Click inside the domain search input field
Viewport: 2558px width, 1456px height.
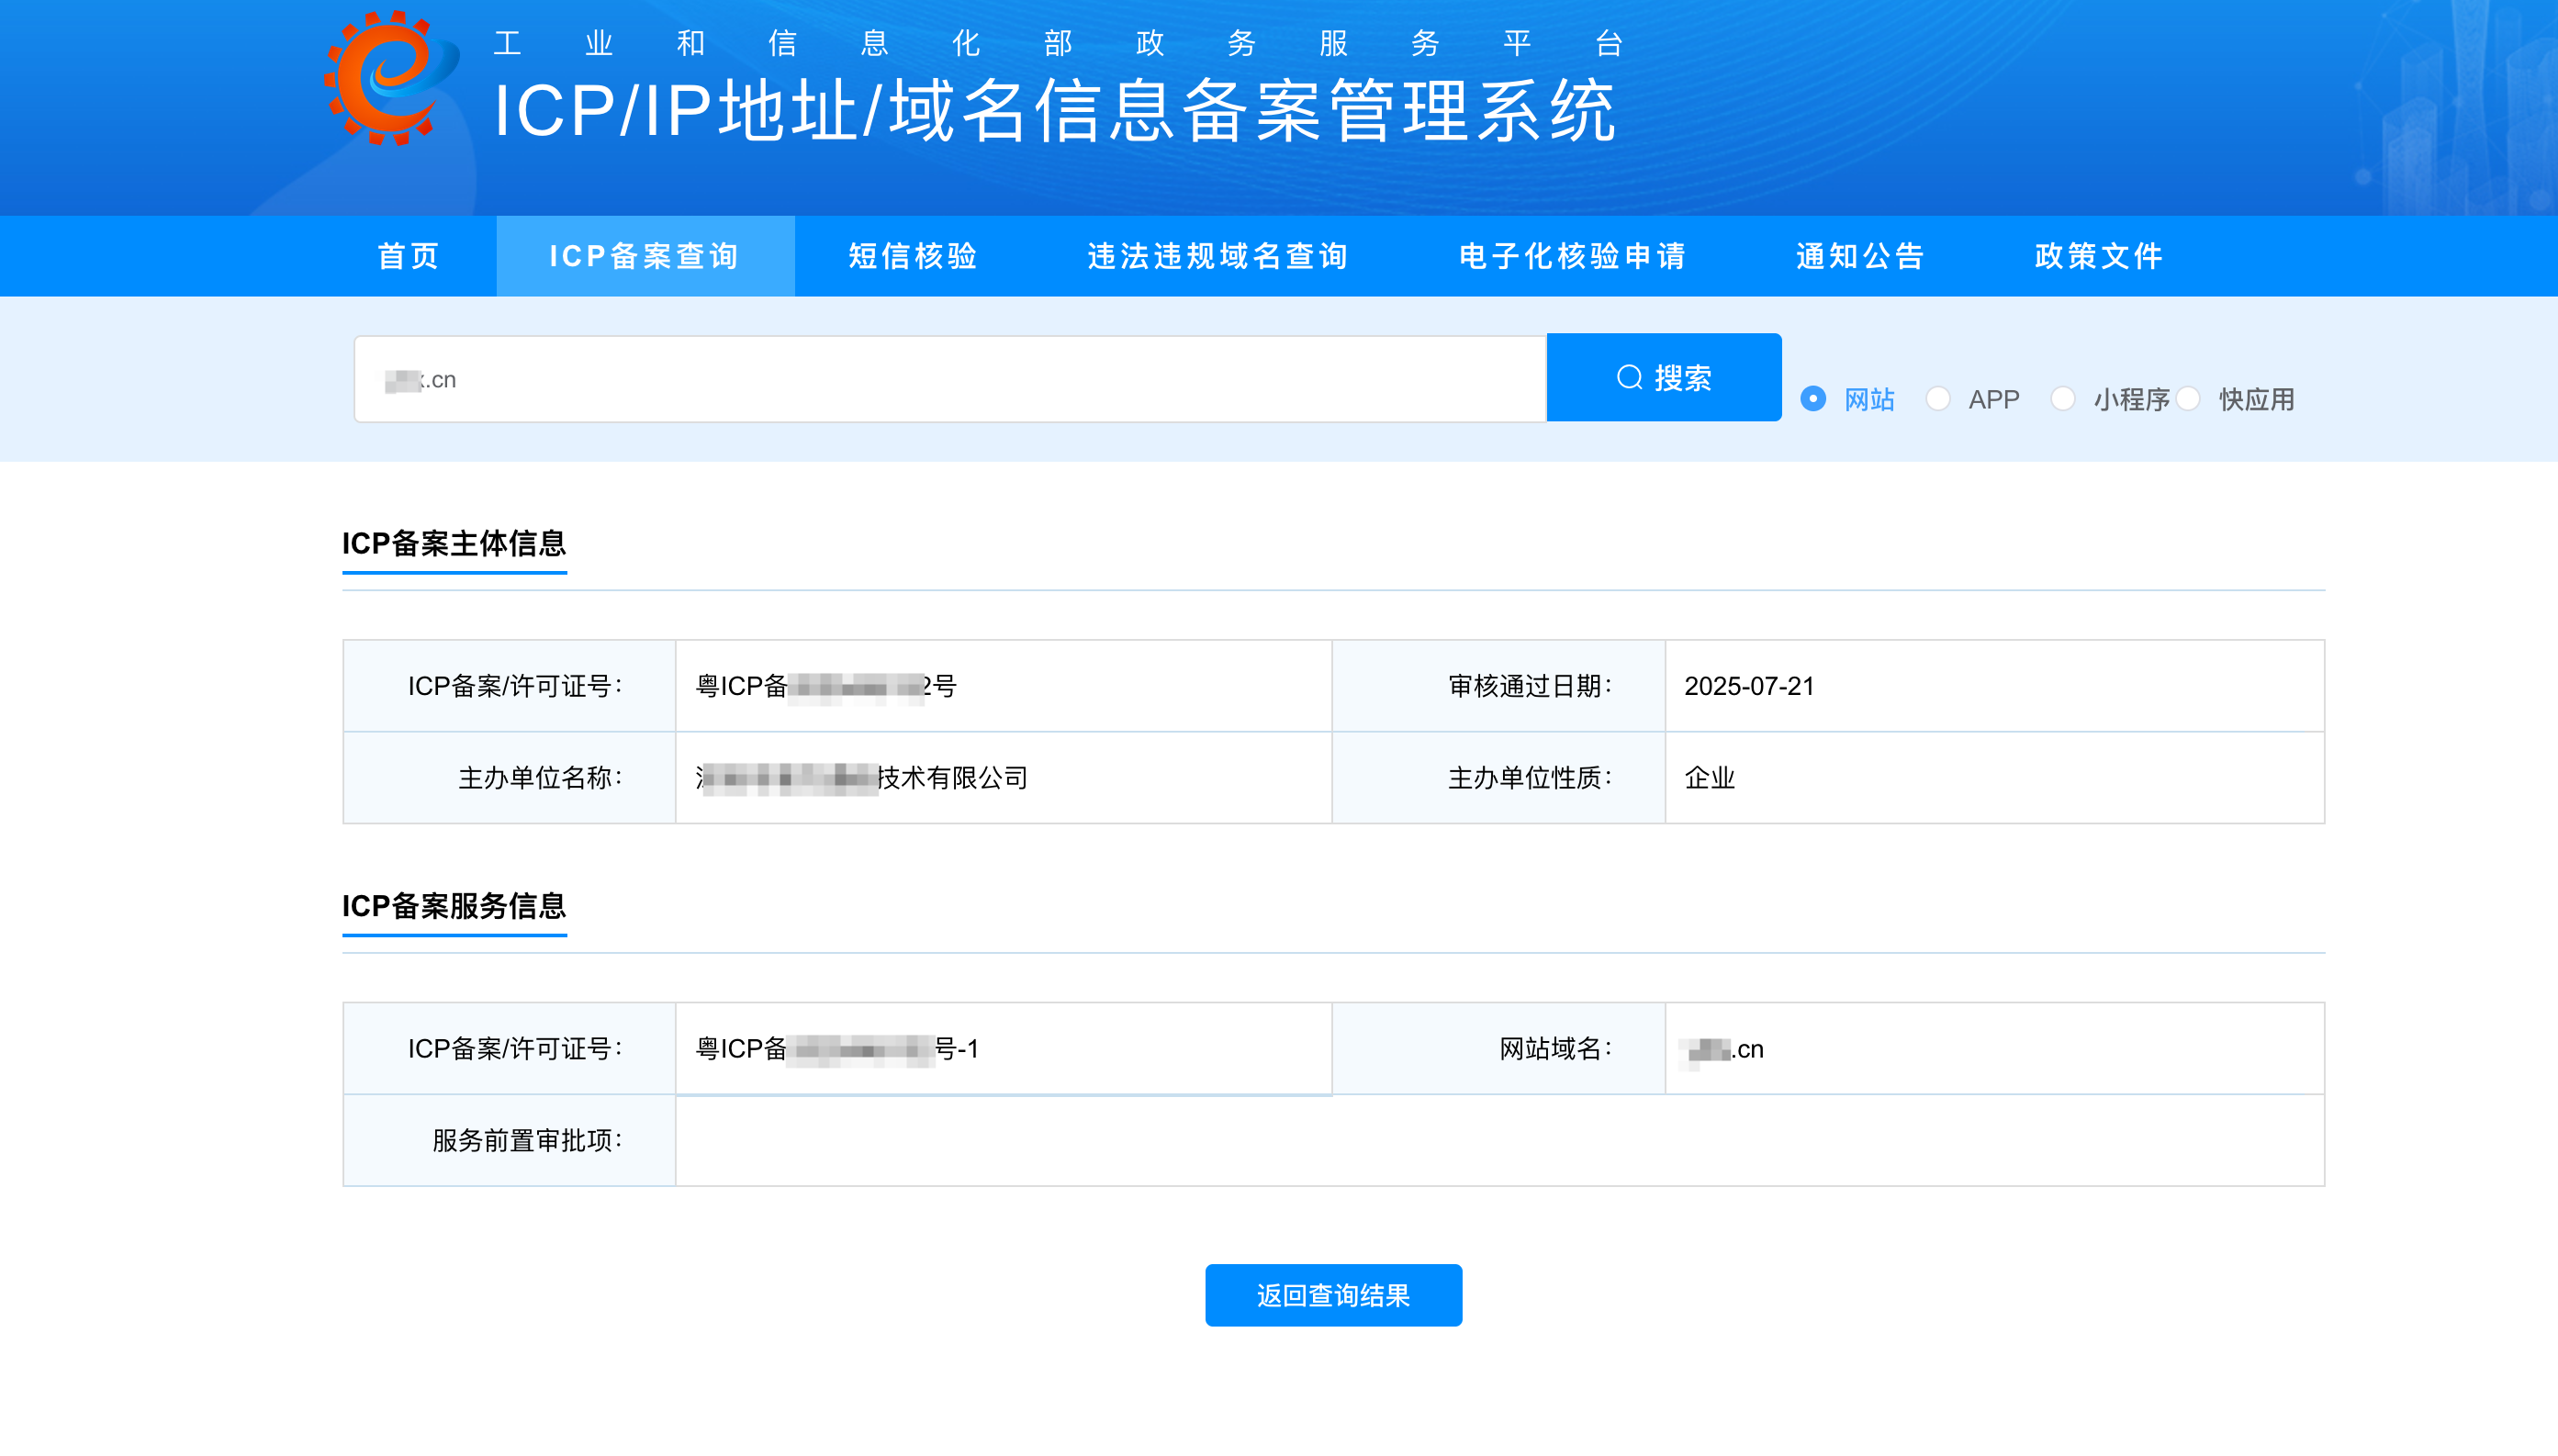click(950, 377)
